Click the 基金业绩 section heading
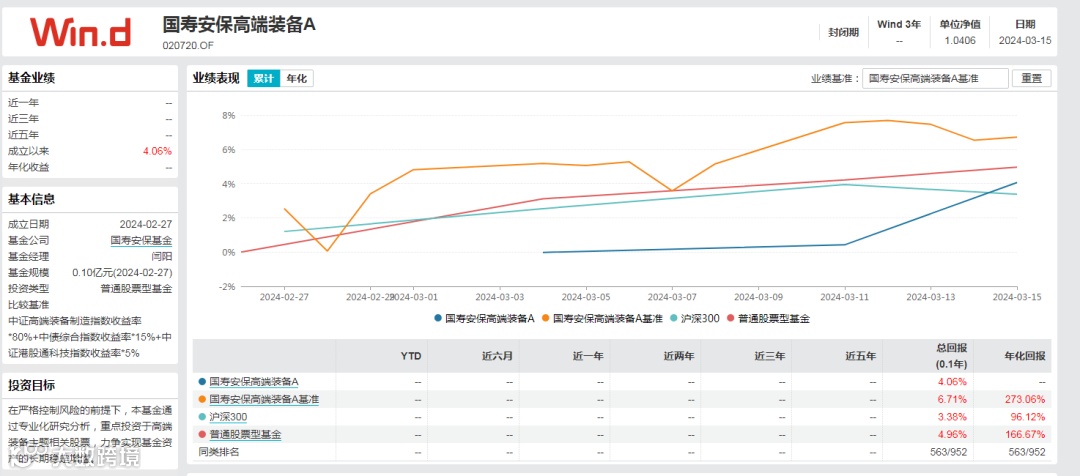 pyautogui.click(x=31, y=78)
